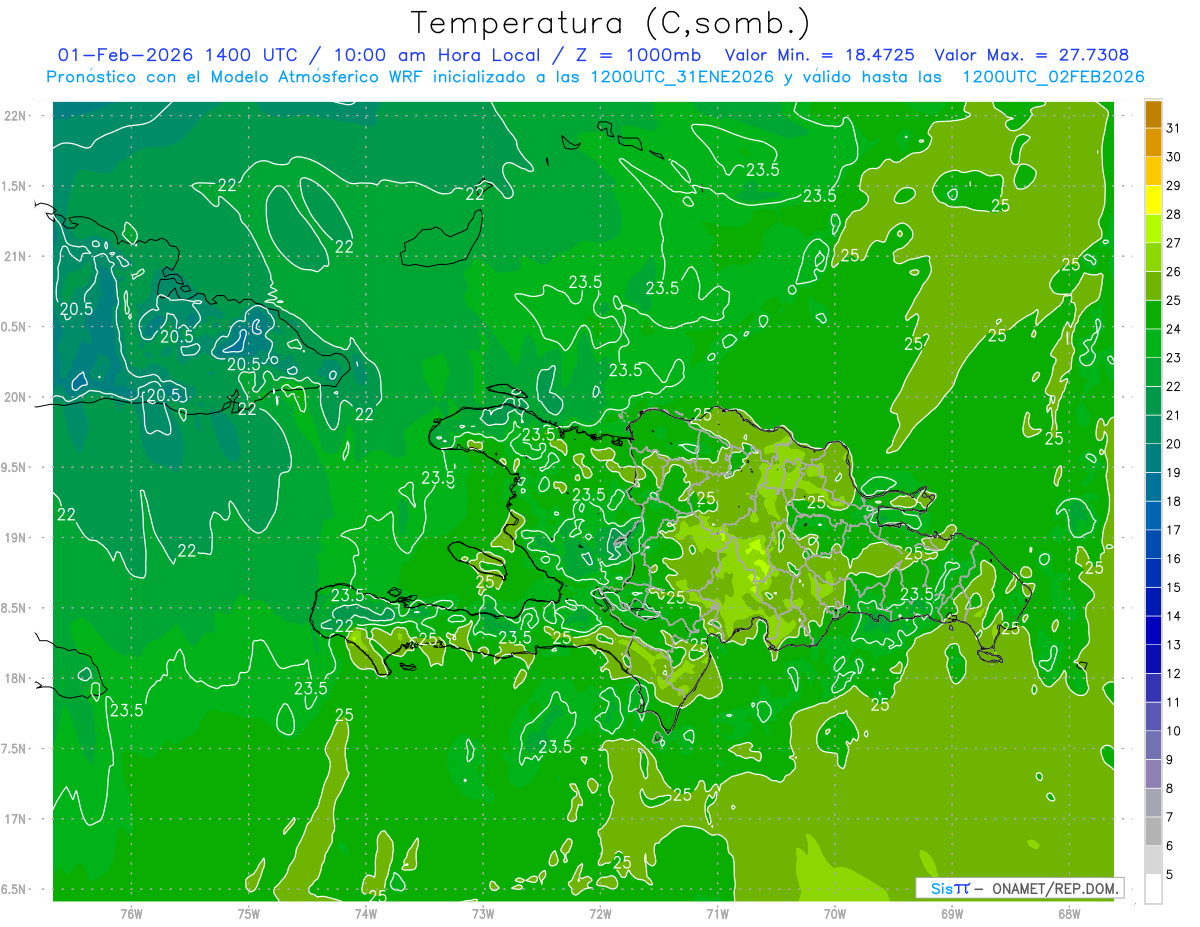Click the title "Temperatura (C,somb.)"
This screenshot has height=927, width=1200.
click(x=610, y=24)
